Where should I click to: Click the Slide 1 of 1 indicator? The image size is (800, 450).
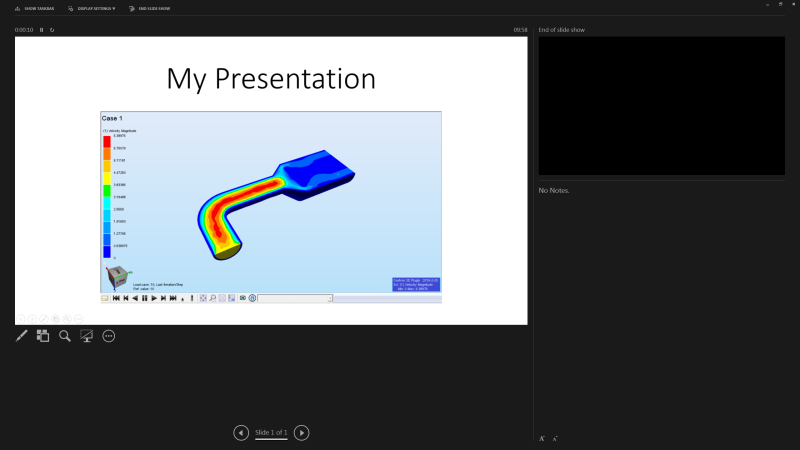pyautogui.click(x=271, y=433)
